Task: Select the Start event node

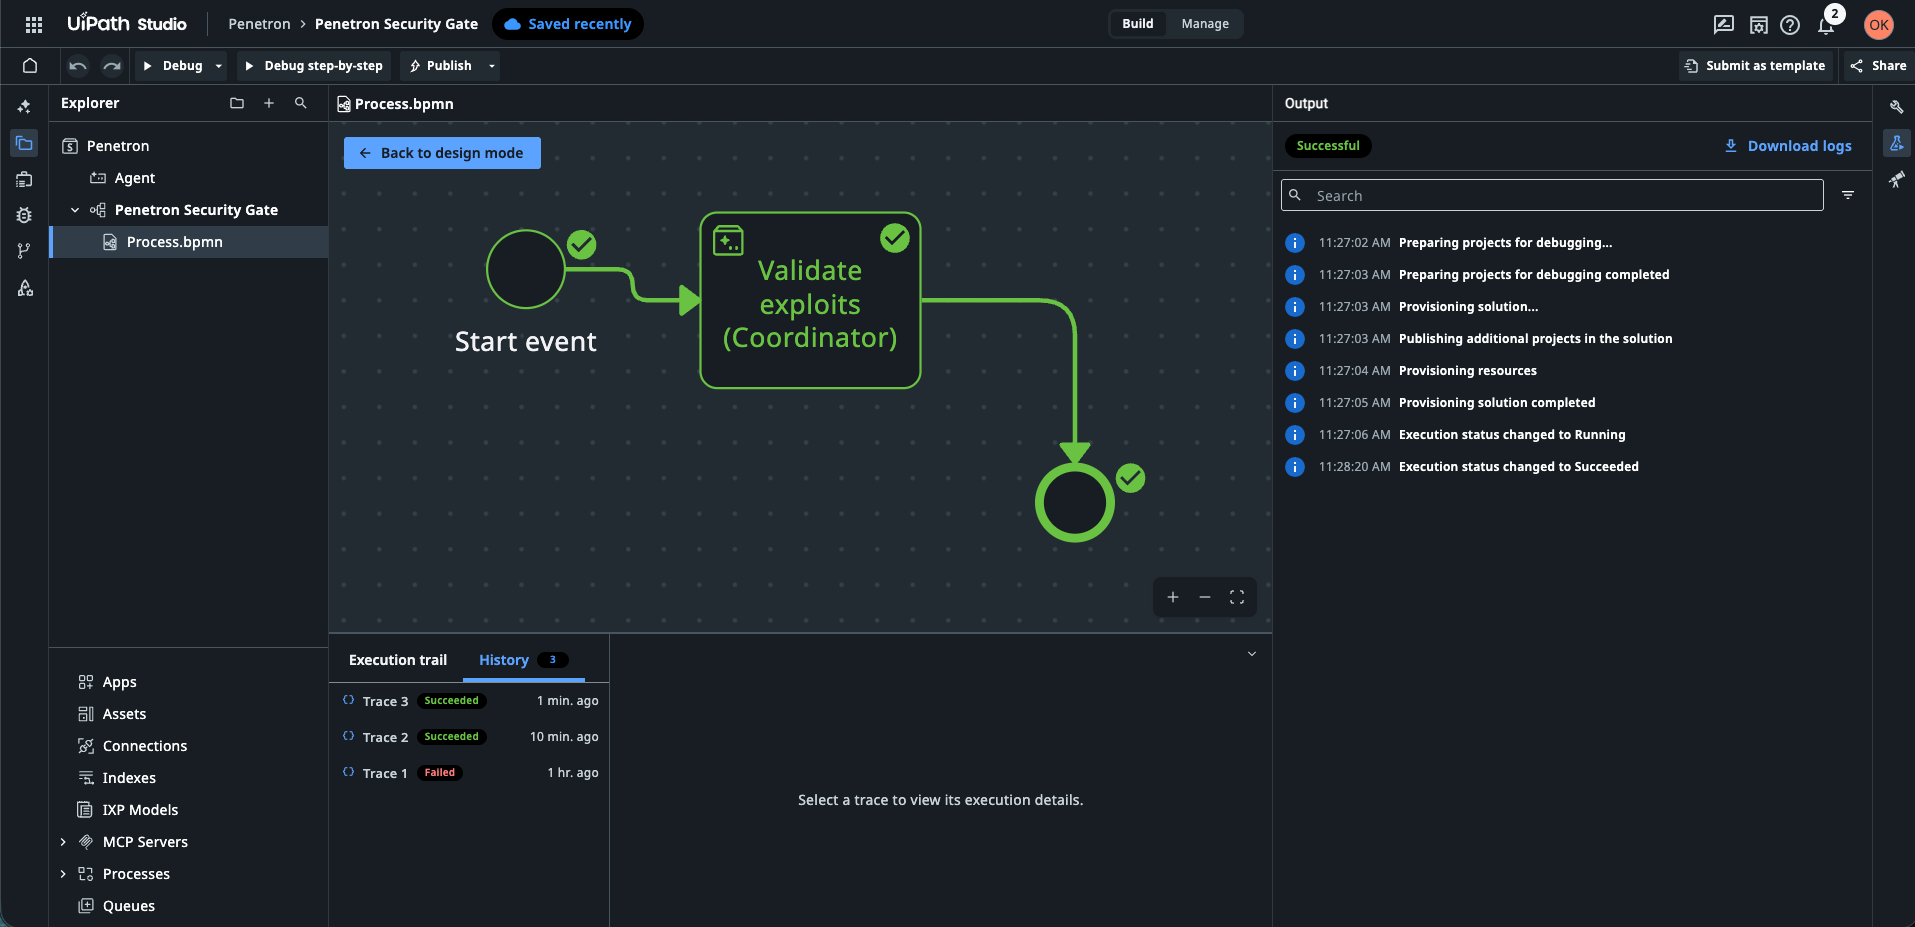Action: pos(526,269)
